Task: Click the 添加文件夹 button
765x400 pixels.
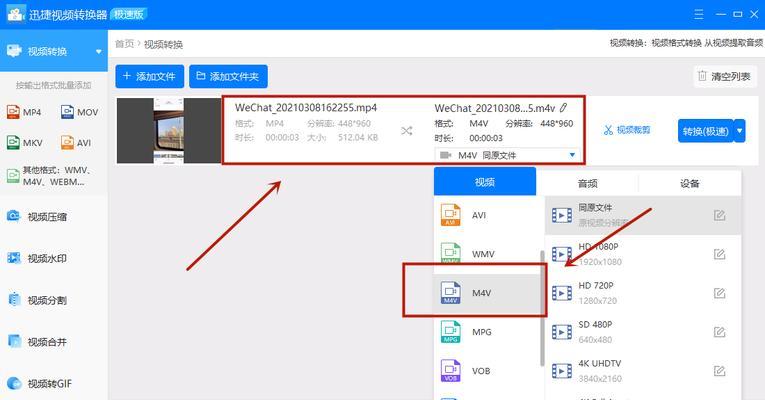Action: (x=228, y=77)
